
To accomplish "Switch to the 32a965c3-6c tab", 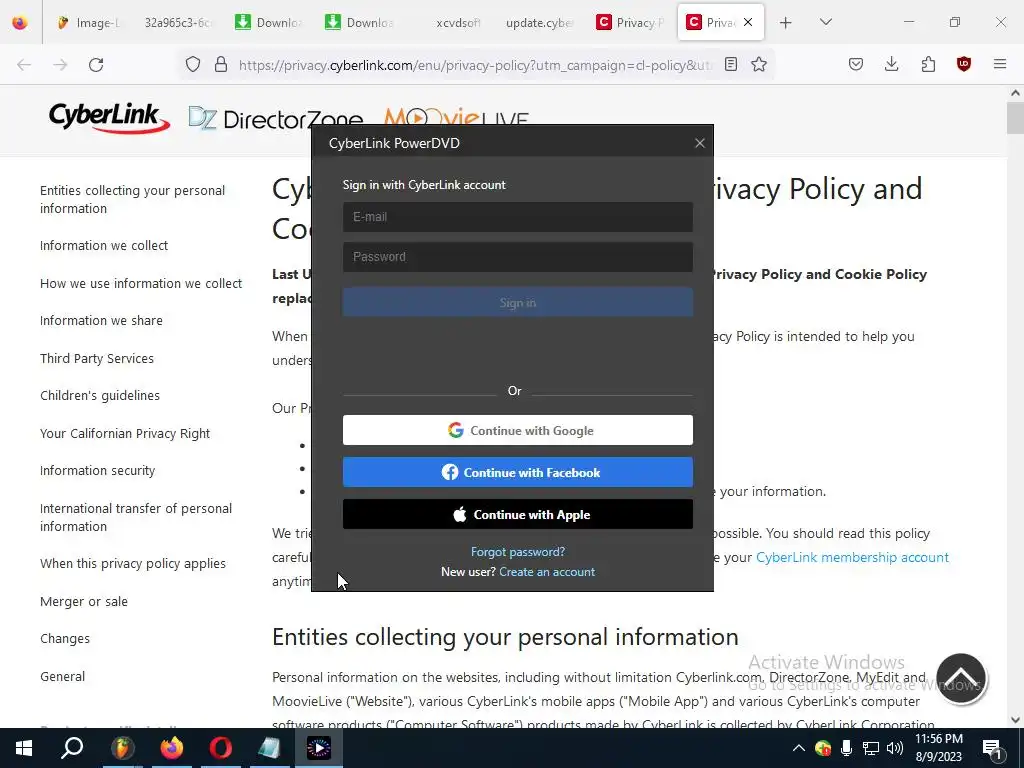I will (176, 23).
